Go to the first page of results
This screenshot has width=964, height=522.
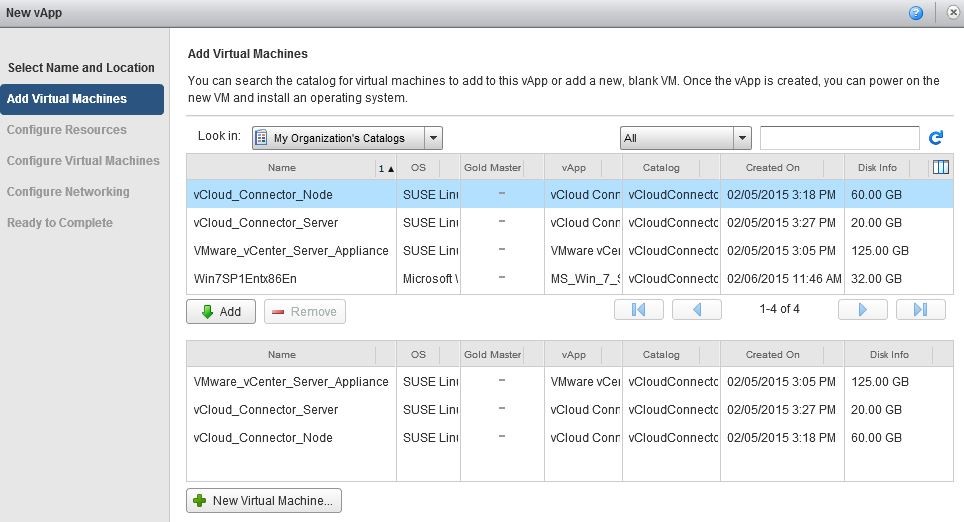coord(639,309)
